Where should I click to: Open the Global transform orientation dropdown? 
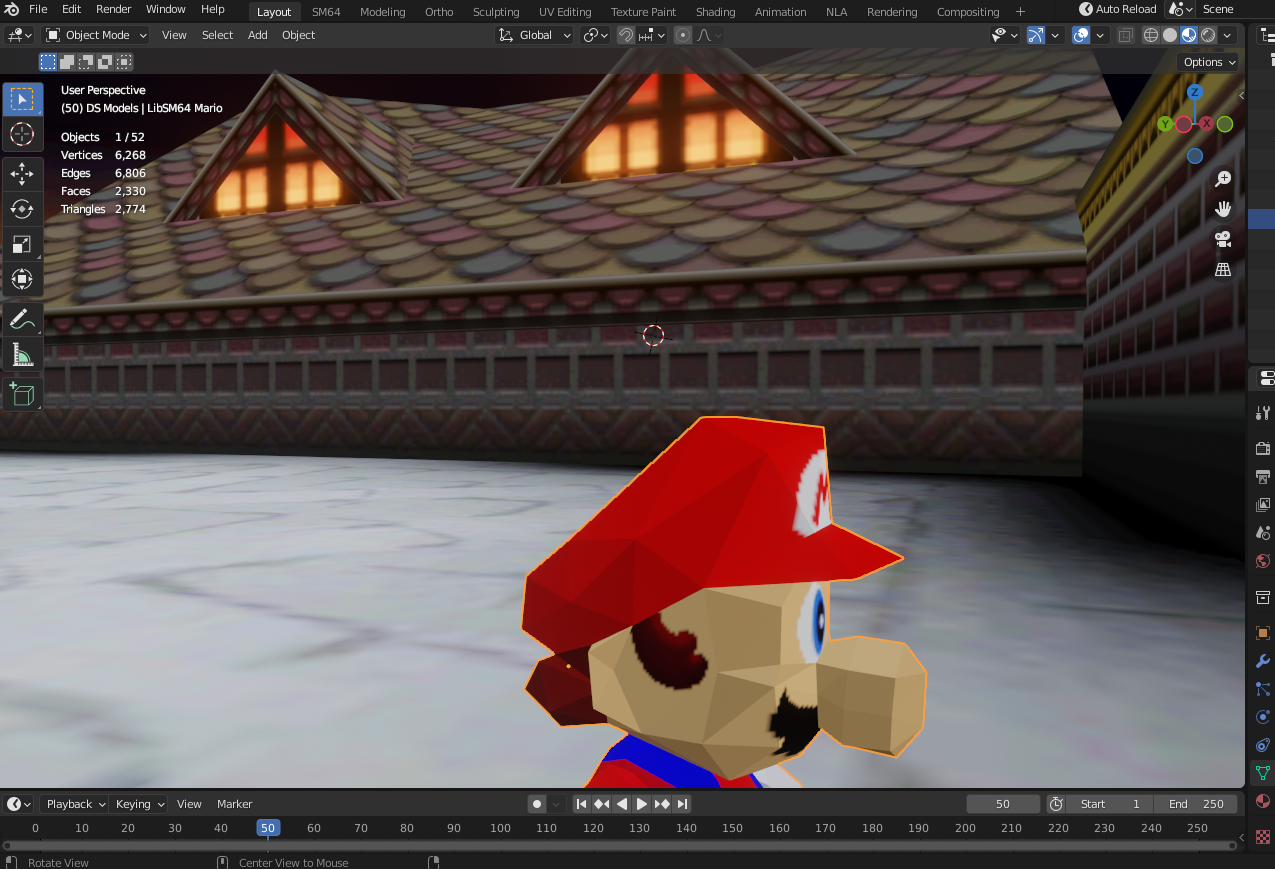534,35
